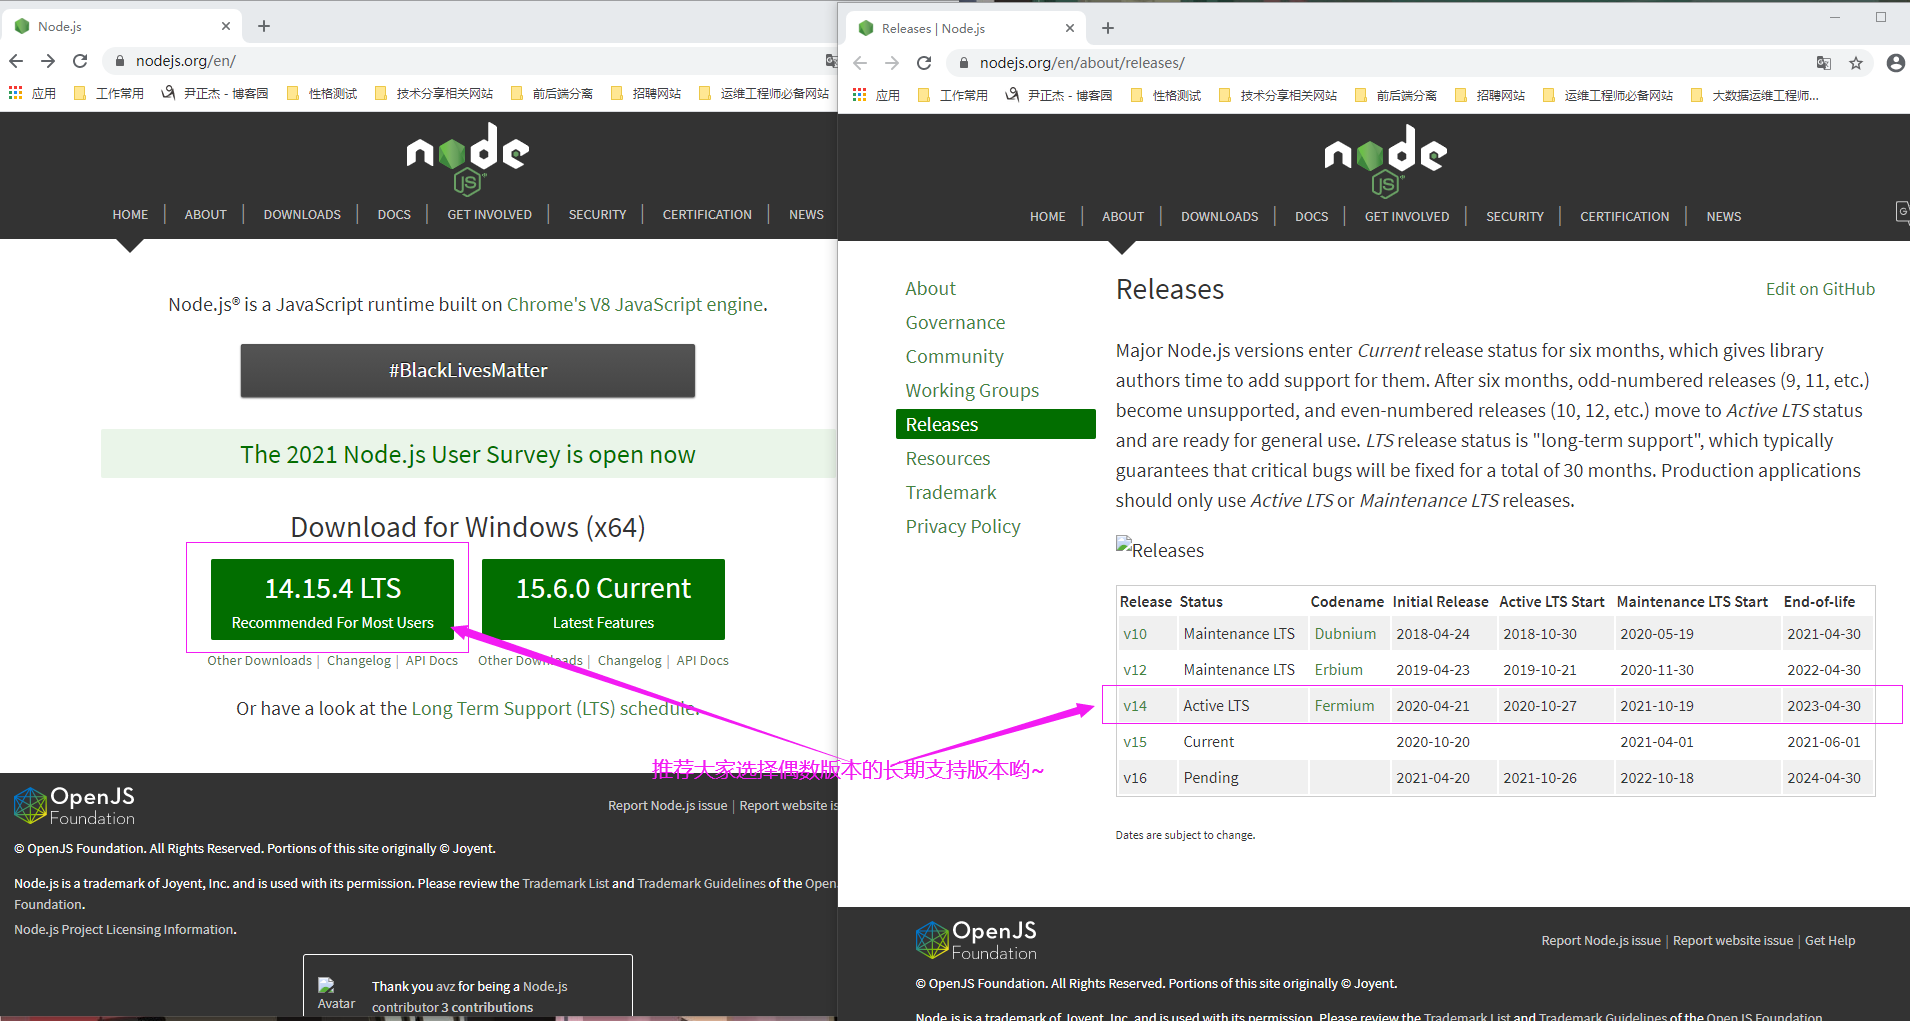Image resolution: width=1910 pixels, height=1021 pixels.
Task: Go back in the left Node.js window
Action: [16, 61]
